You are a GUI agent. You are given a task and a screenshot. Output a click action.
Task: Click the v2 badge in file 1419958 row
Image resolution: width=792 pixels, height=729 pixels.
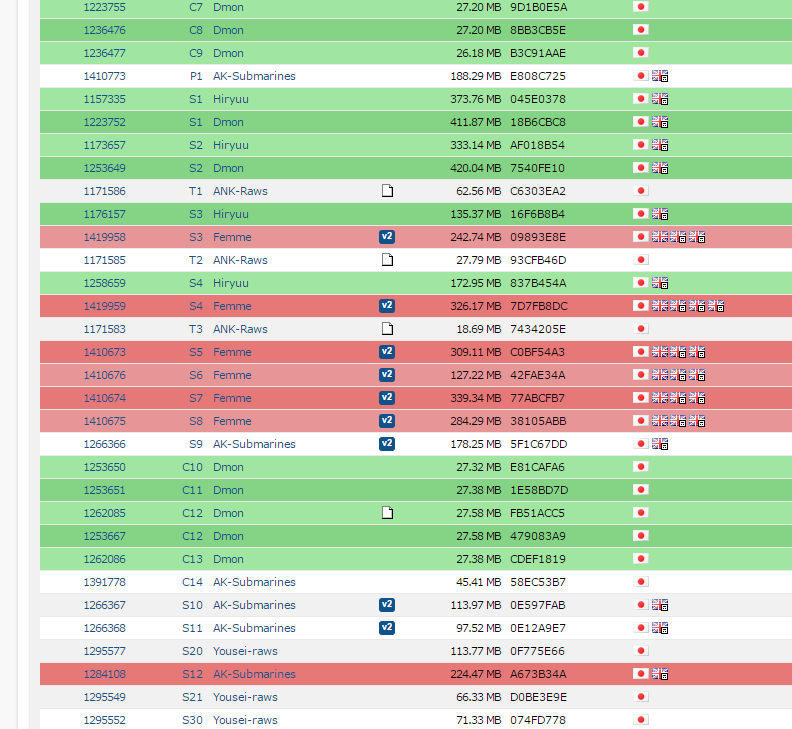click(387, 237)
